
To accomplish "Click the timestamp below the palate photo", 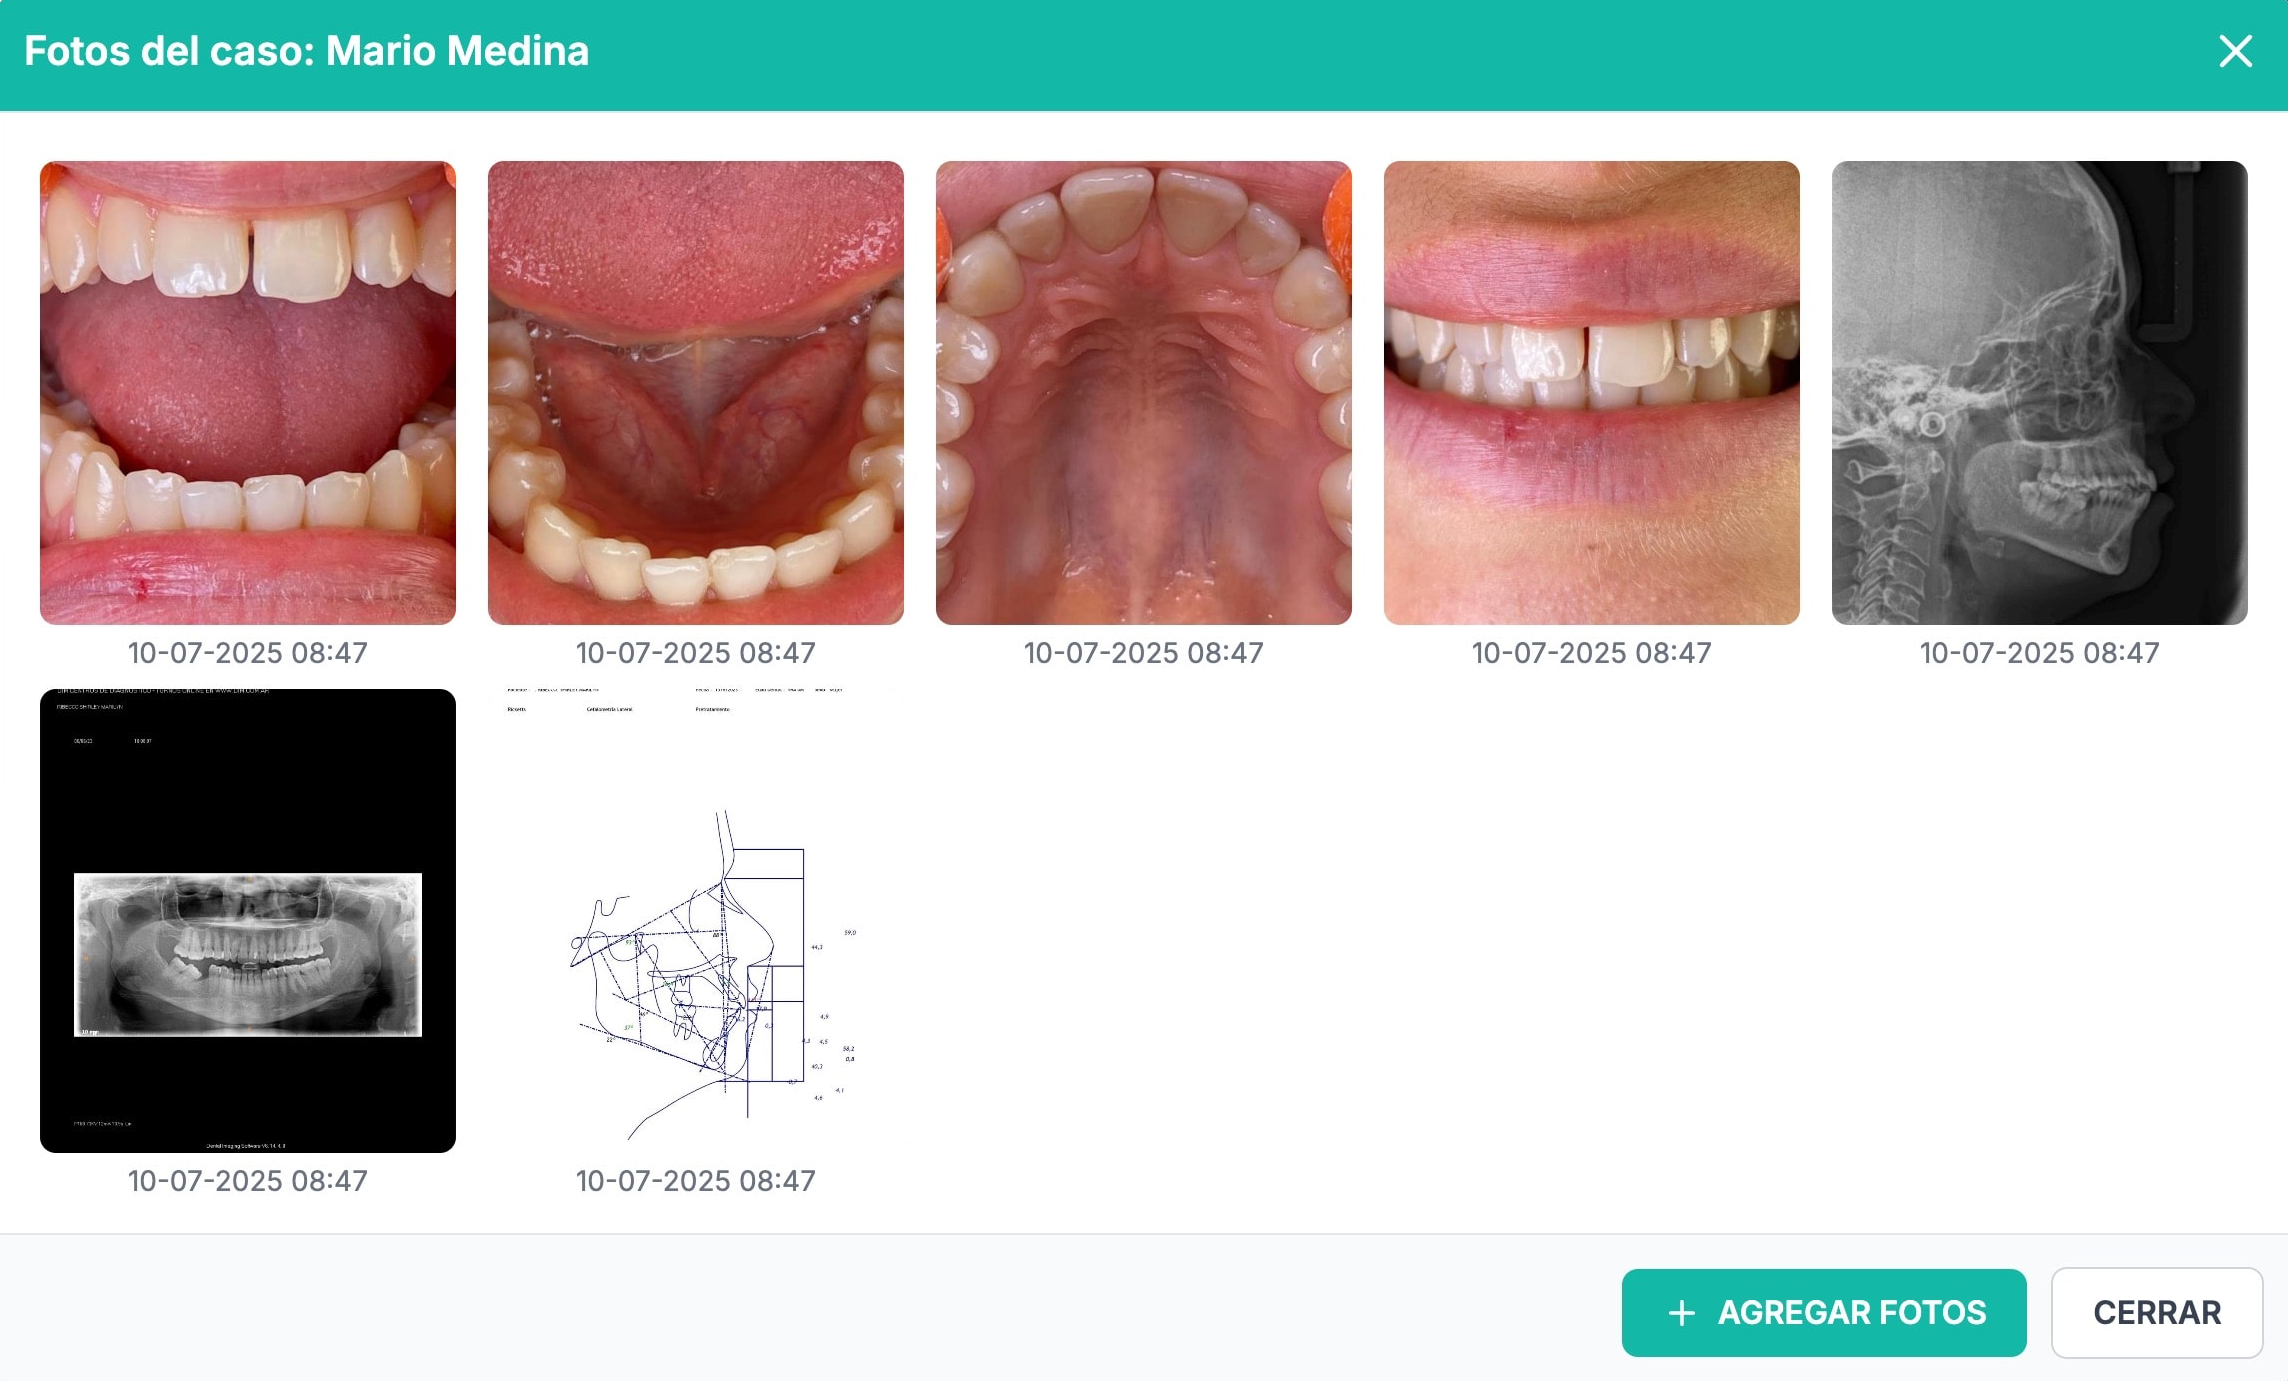I will (x=1144, y=653).
